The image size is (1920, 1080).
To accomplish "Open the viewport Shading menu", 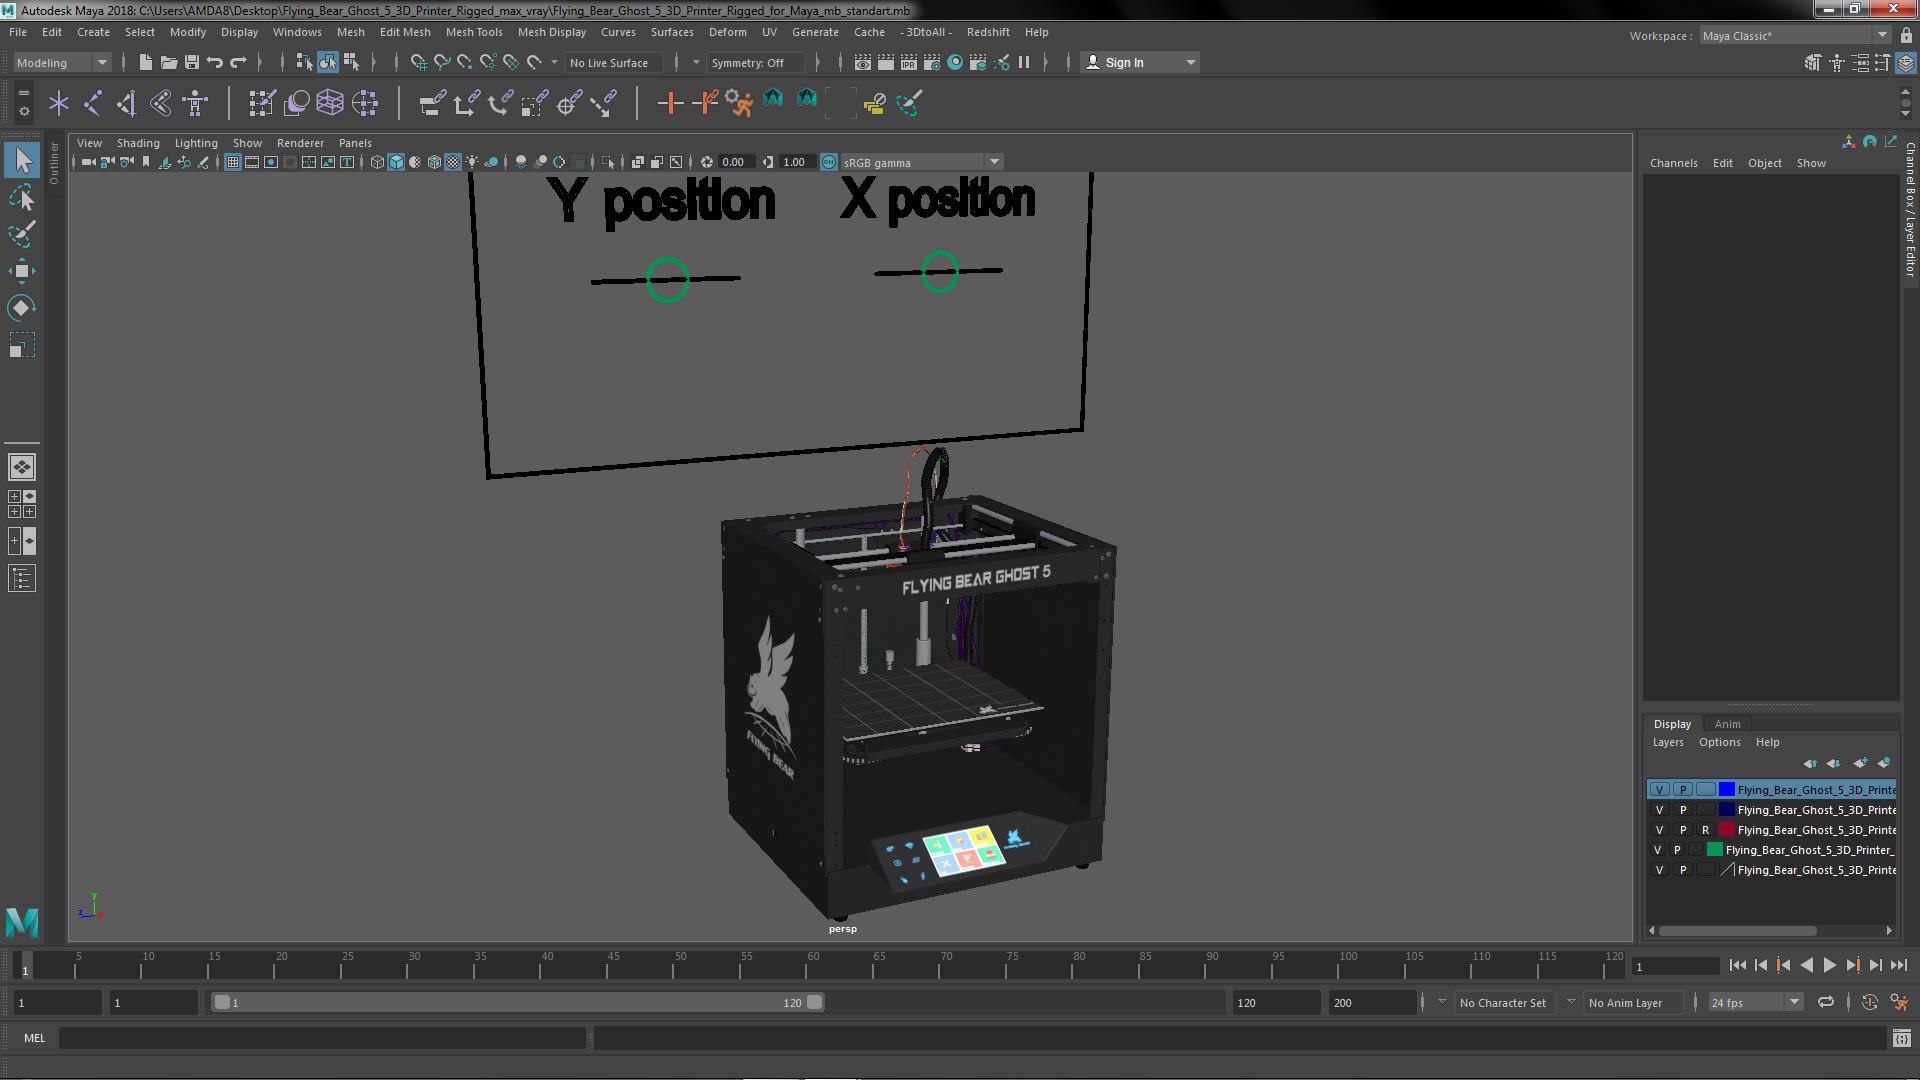I will [138, 143].
